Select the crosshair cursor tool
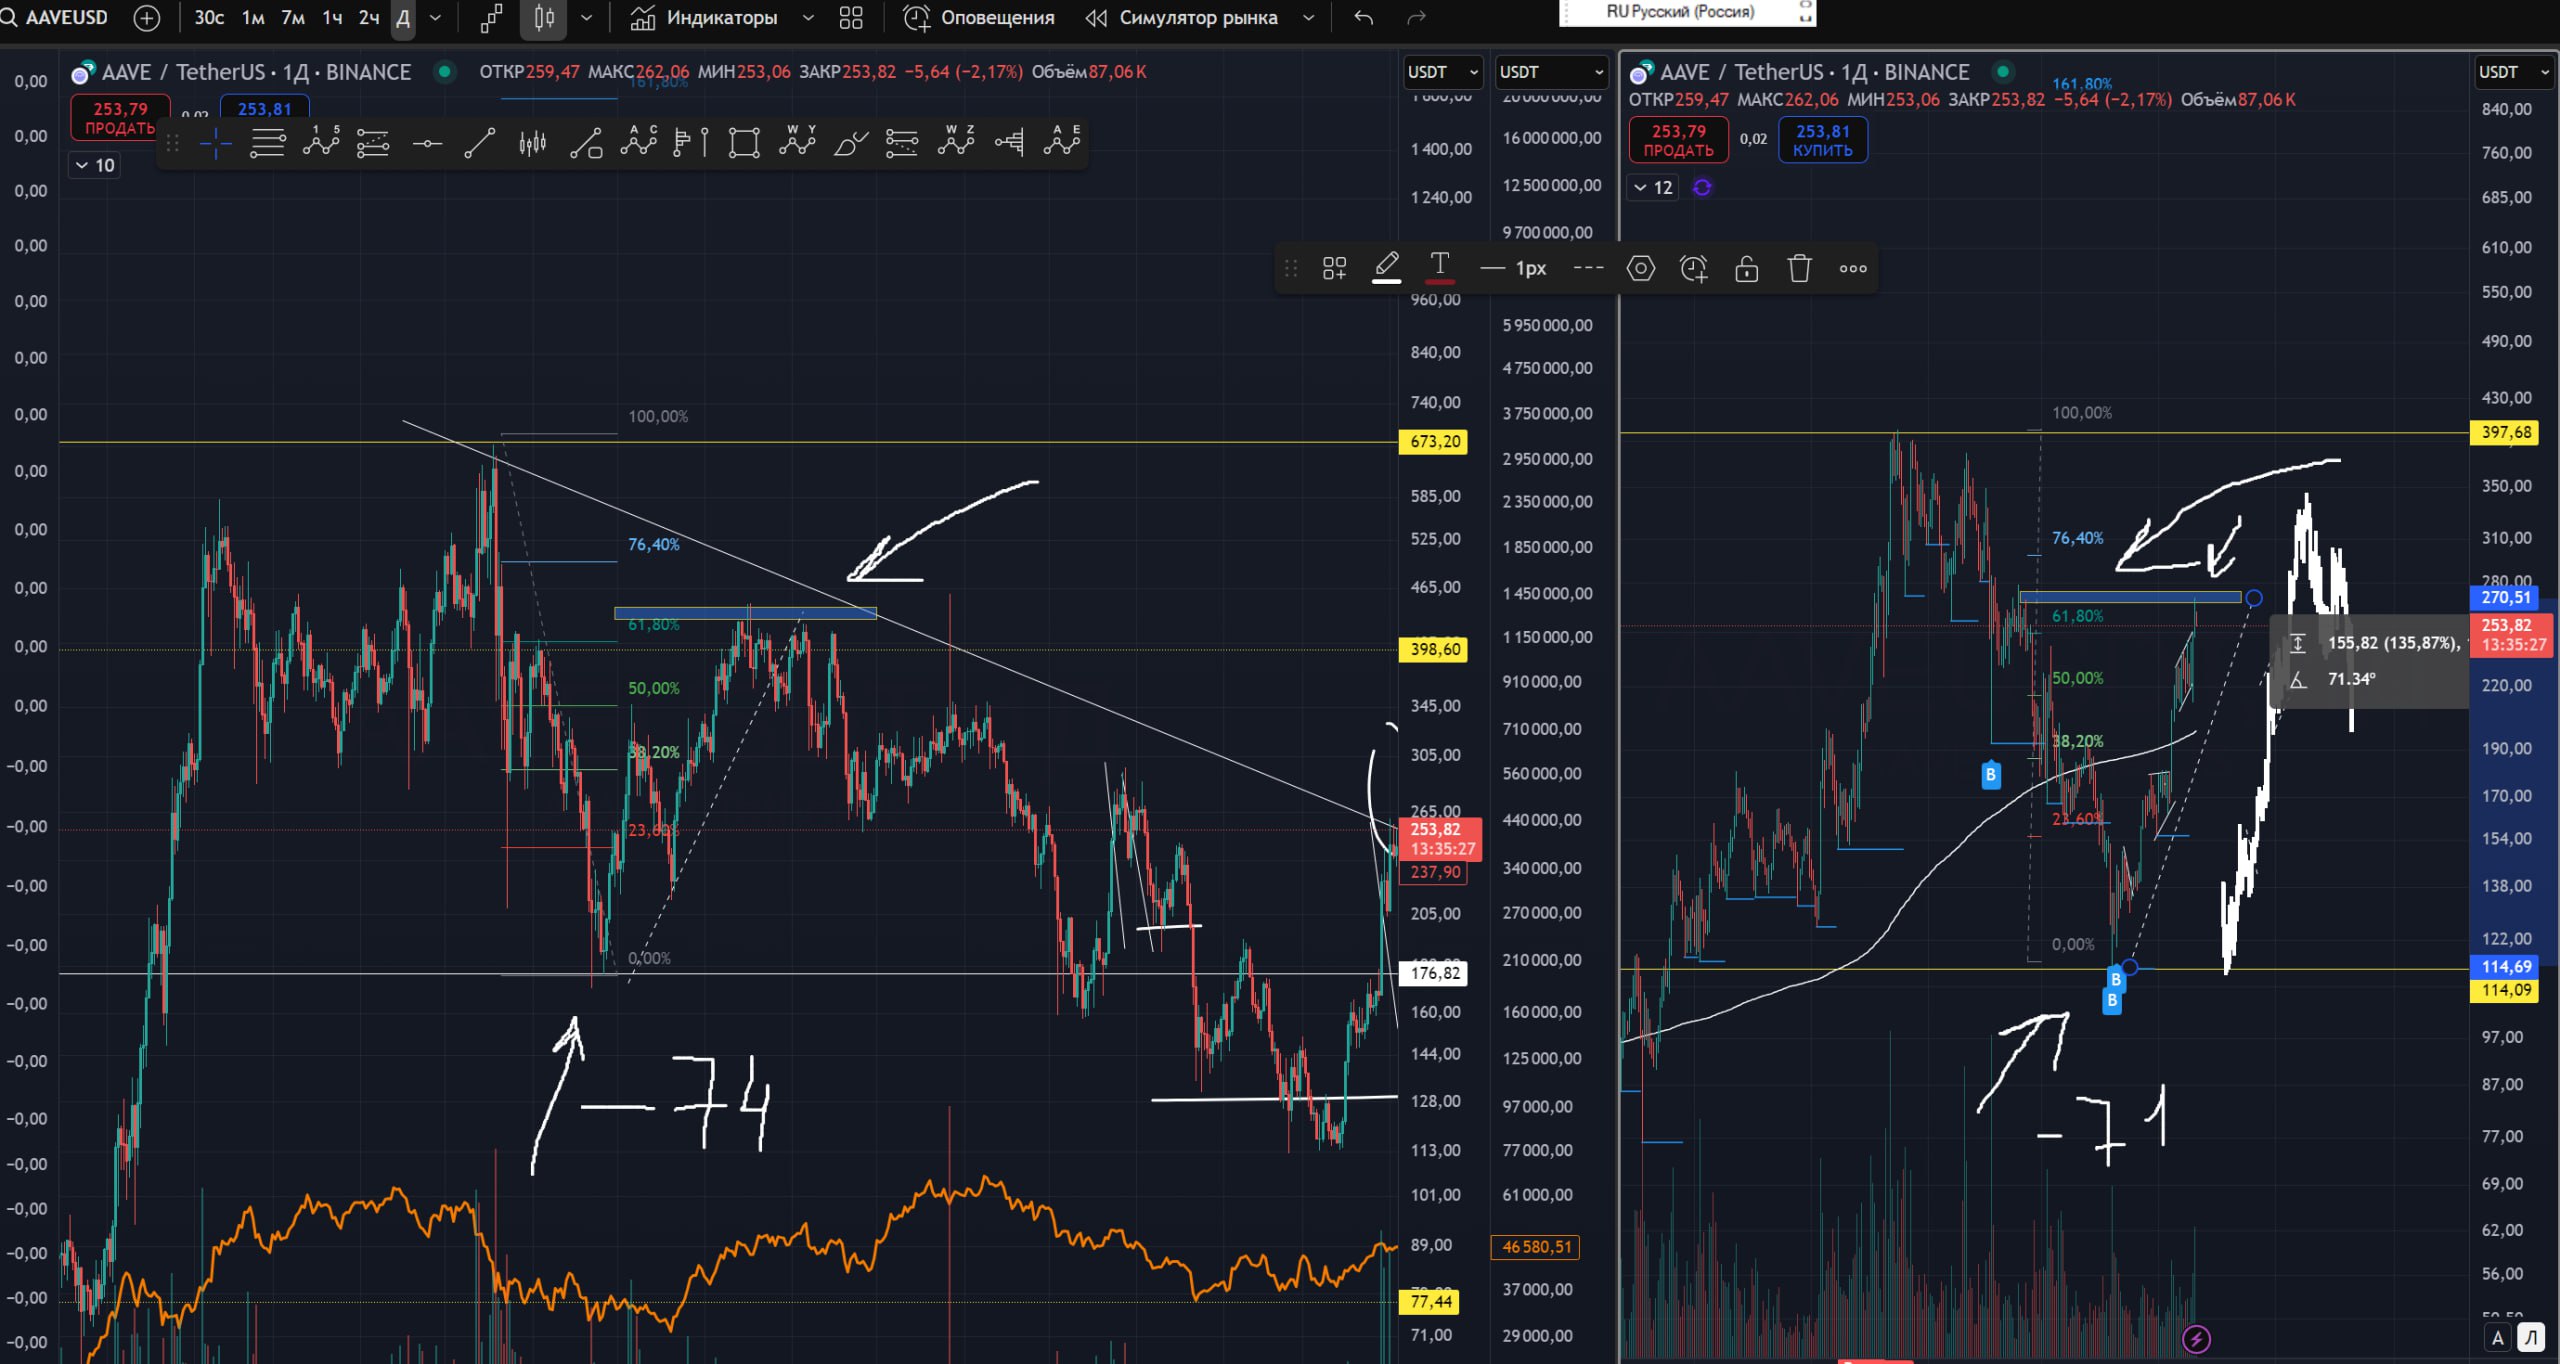 pyautogui.click(x=215, y=144)
